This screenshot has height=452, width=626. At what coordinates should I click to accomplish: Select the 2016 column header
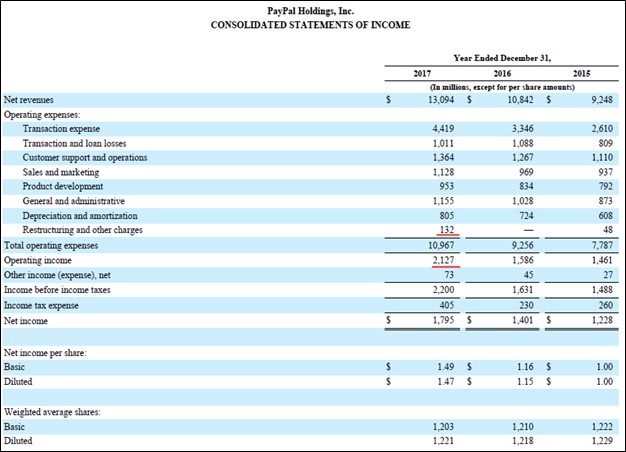(503, 74)
